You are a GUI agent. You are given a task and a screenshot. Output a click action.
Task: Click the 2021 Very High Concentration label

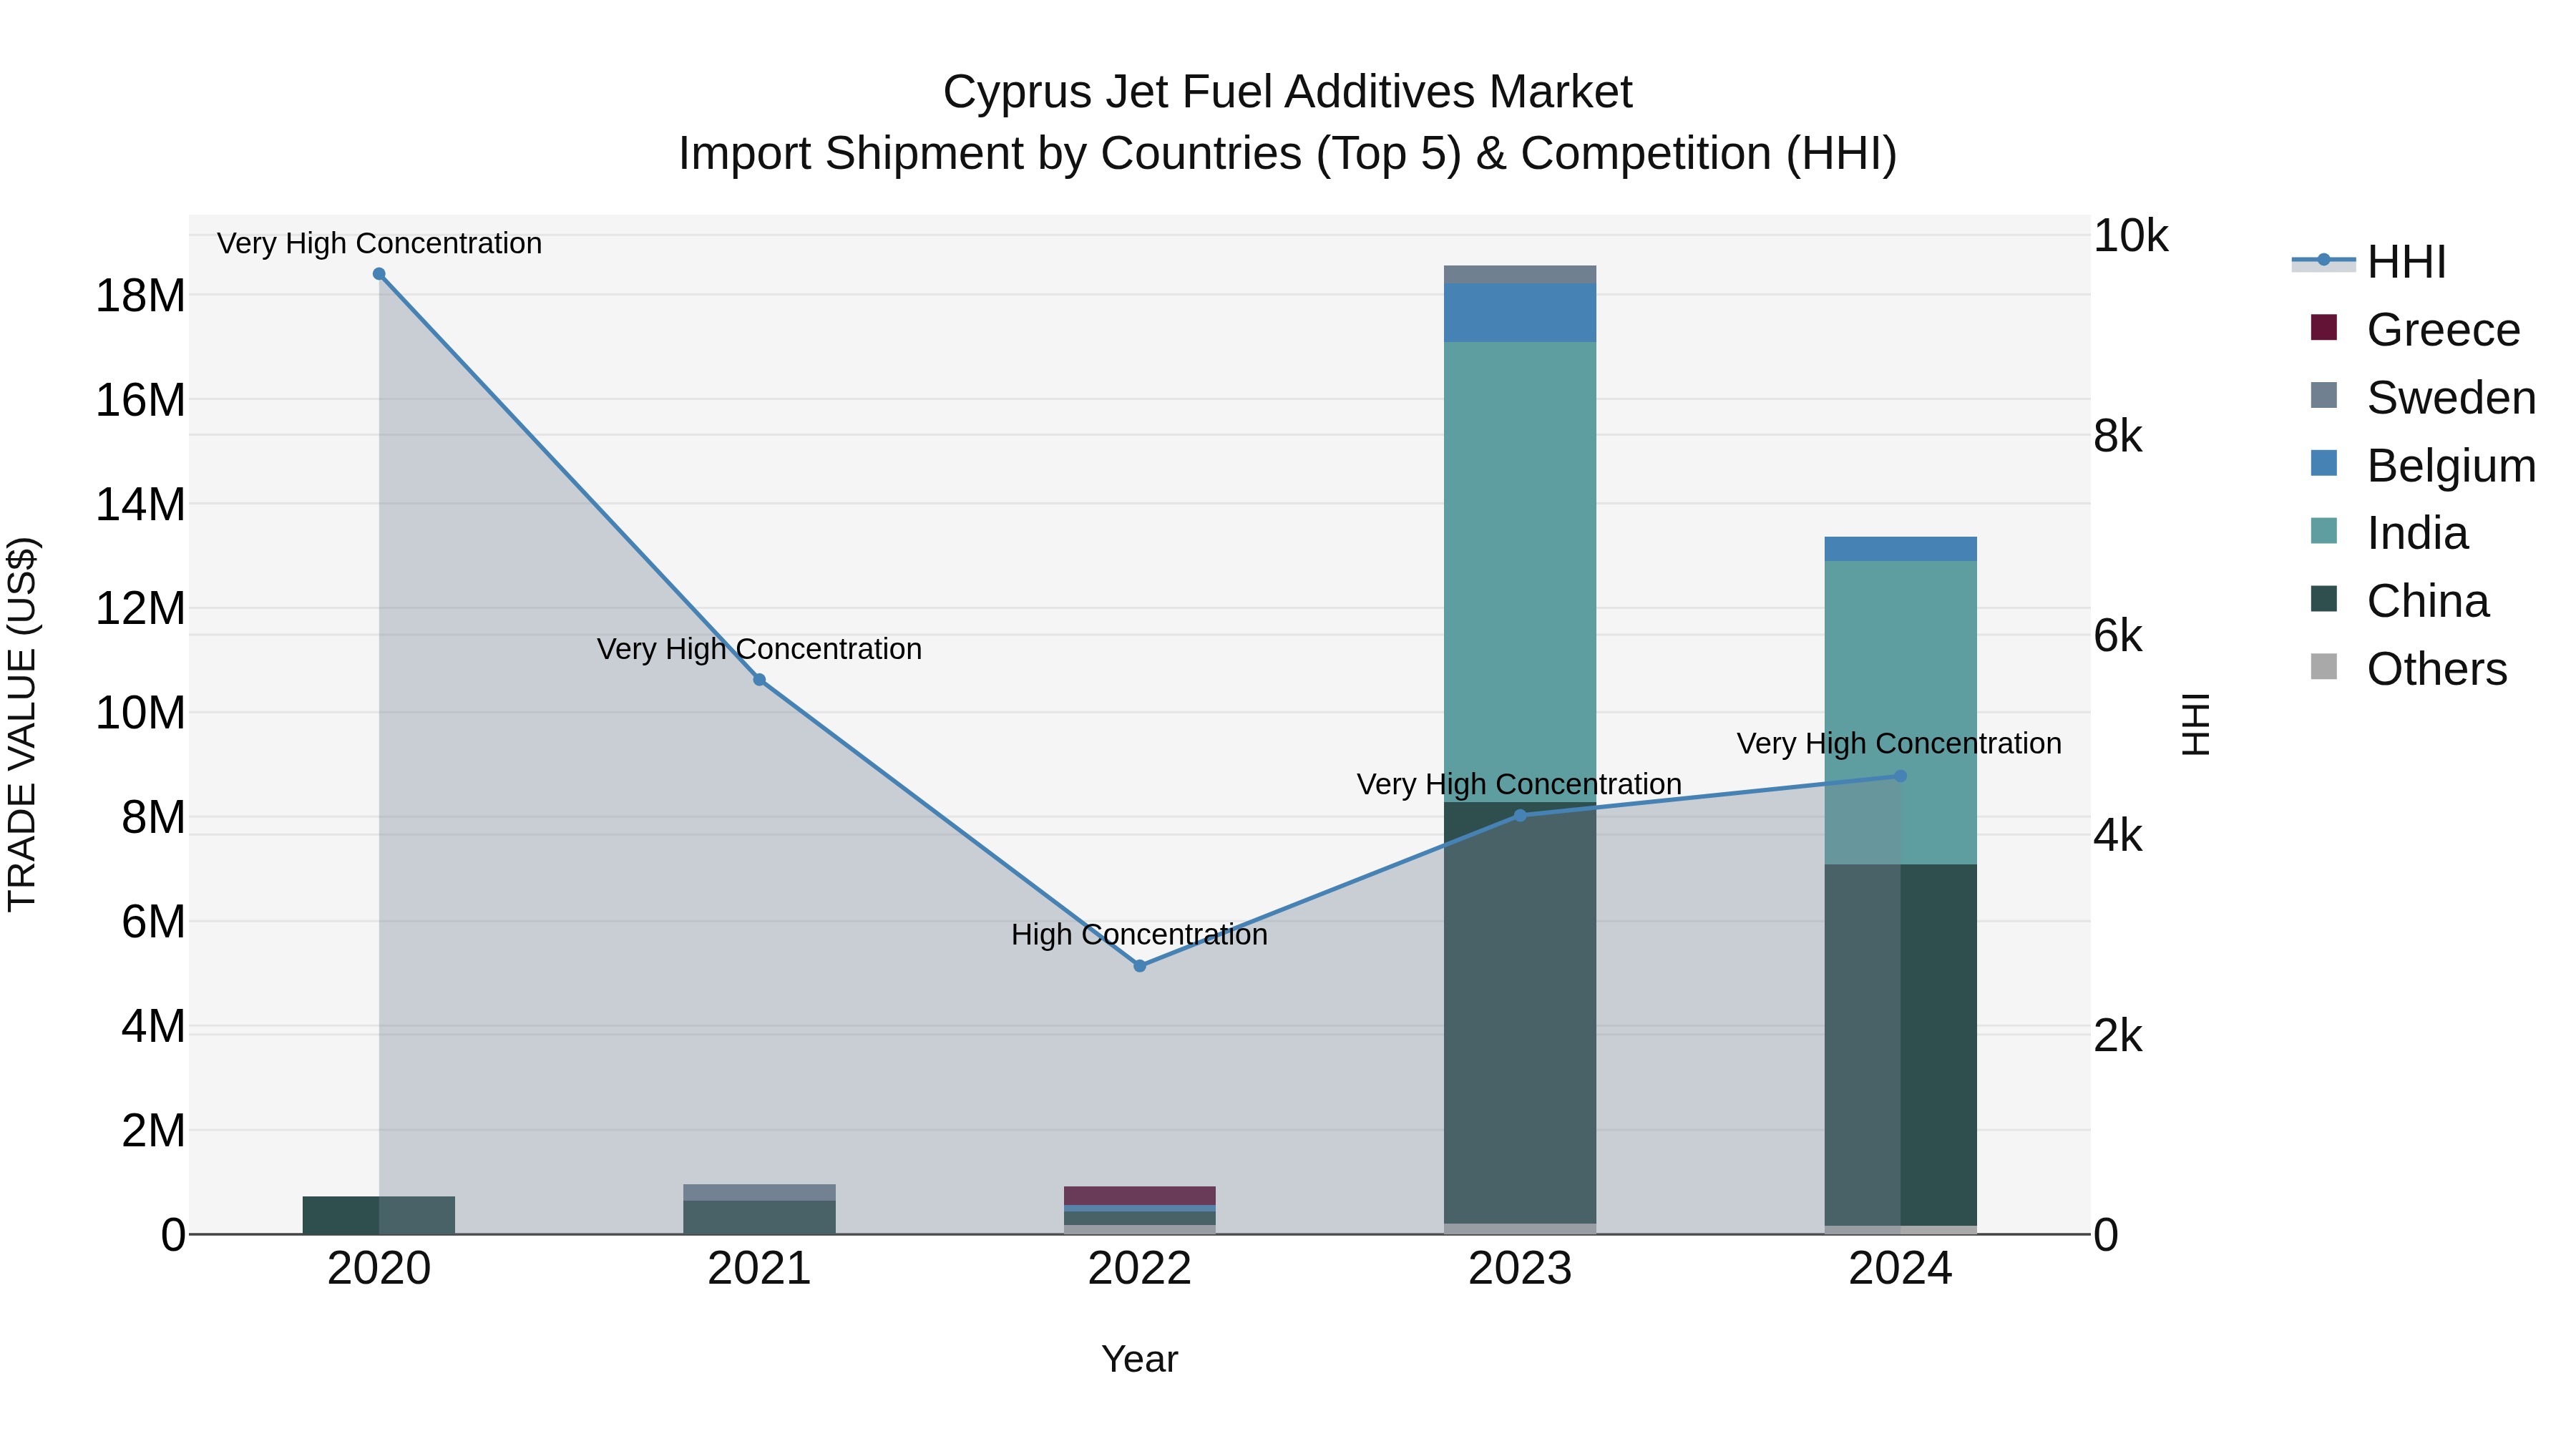point(759,650)
